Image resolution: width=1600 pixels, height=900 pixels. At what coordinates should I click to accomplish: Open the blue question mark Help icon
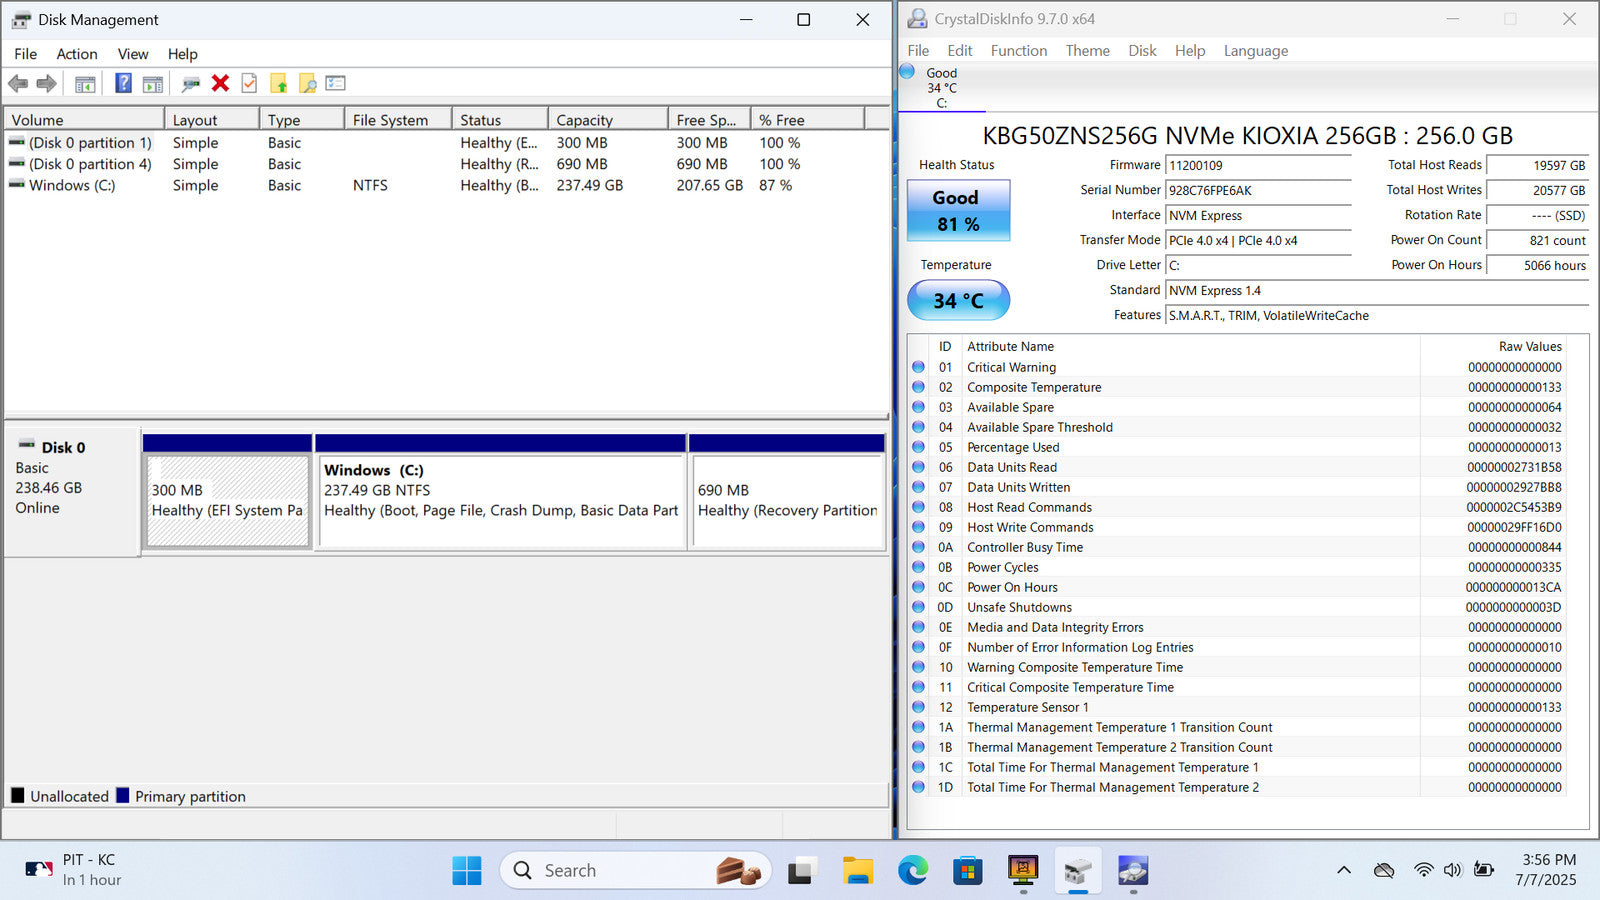[x=123, y=84]
